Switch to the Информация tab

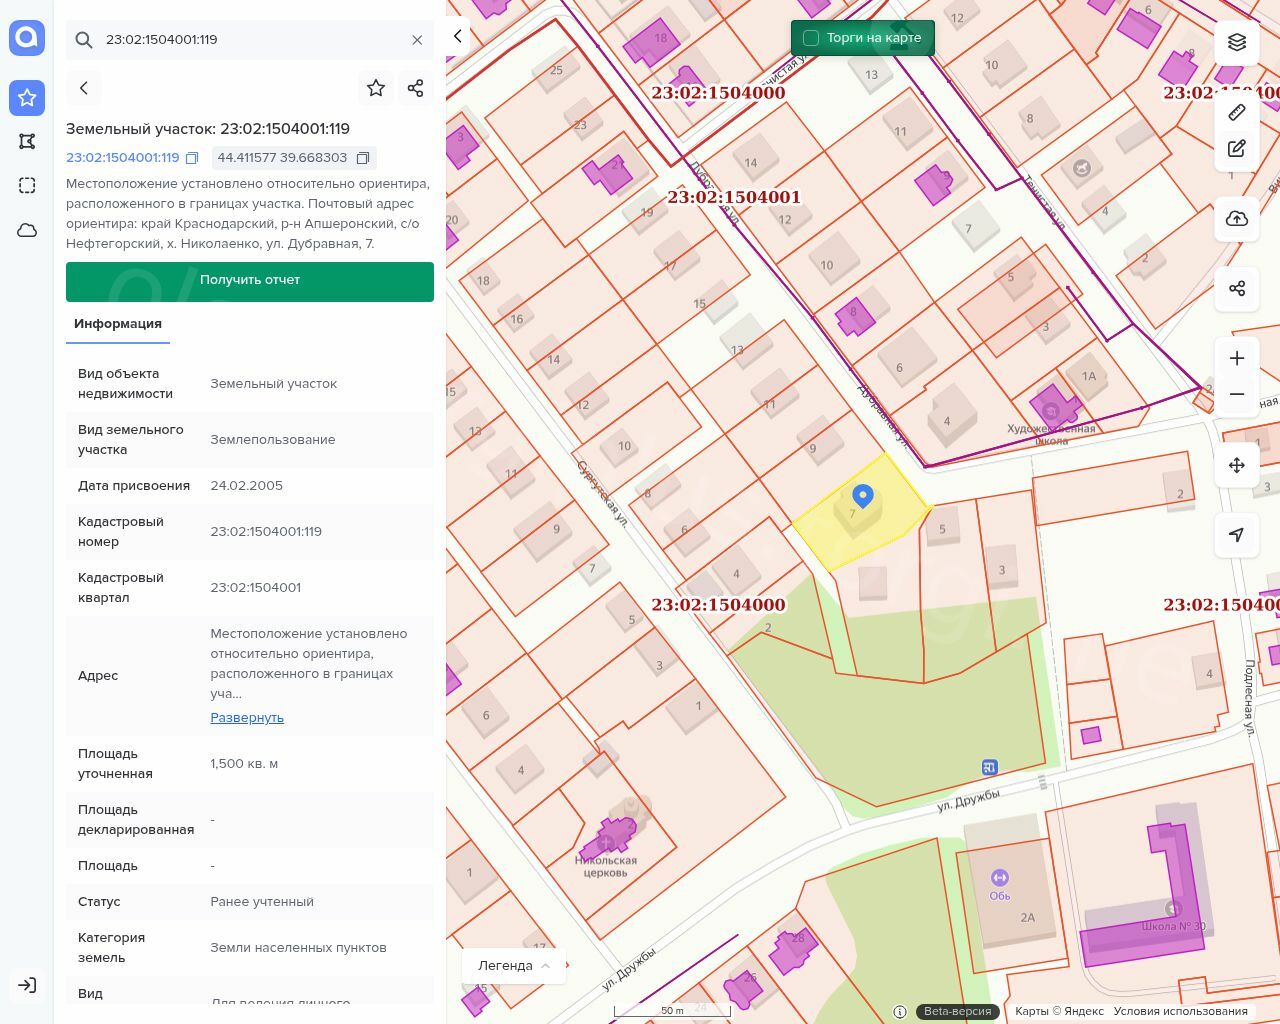tap(118, 324)
